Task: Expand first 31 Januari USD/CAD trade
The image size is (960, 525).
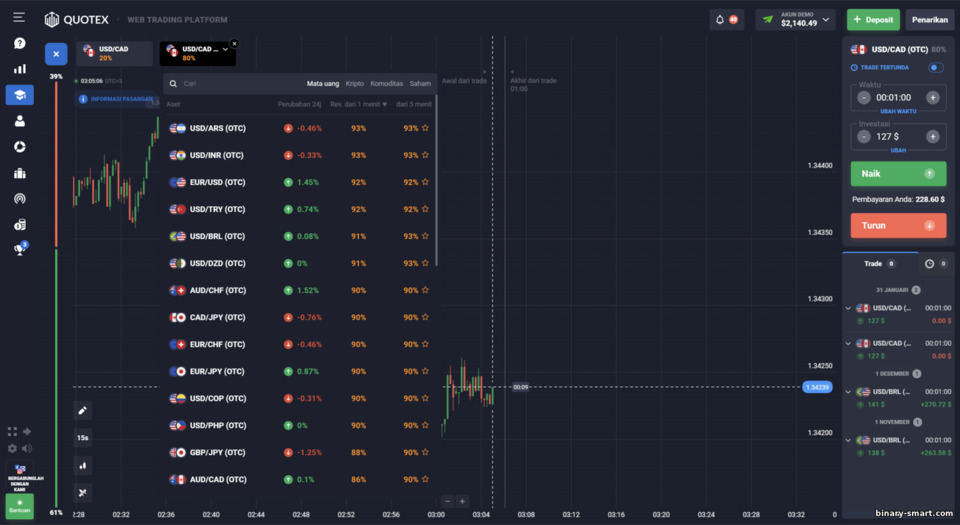Action: (848, 308)
